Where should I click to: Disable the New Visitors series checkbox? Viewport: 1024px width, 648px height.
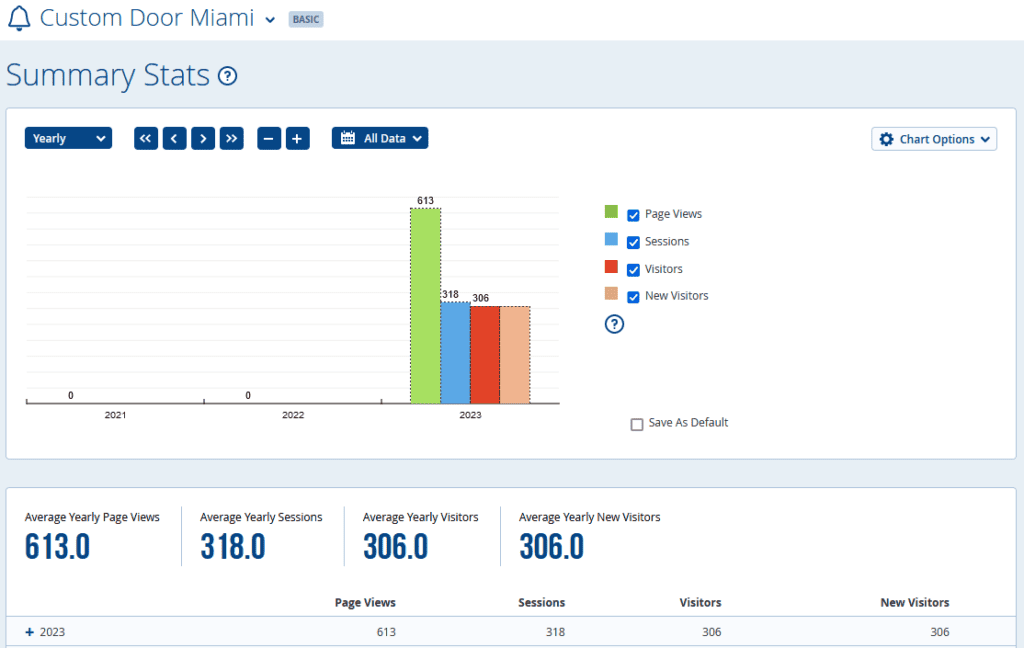[633, 296]
